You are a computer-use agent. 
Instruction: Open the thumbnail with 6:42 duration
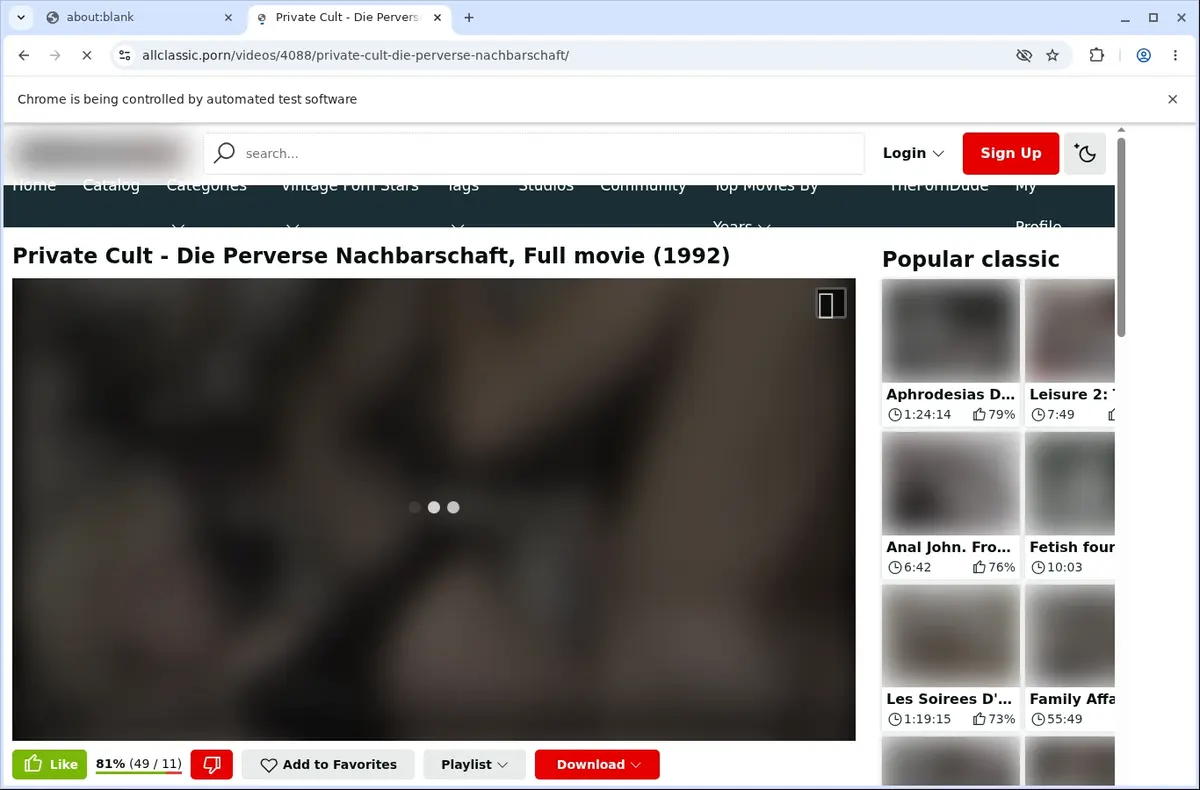(x=951, y=483)
